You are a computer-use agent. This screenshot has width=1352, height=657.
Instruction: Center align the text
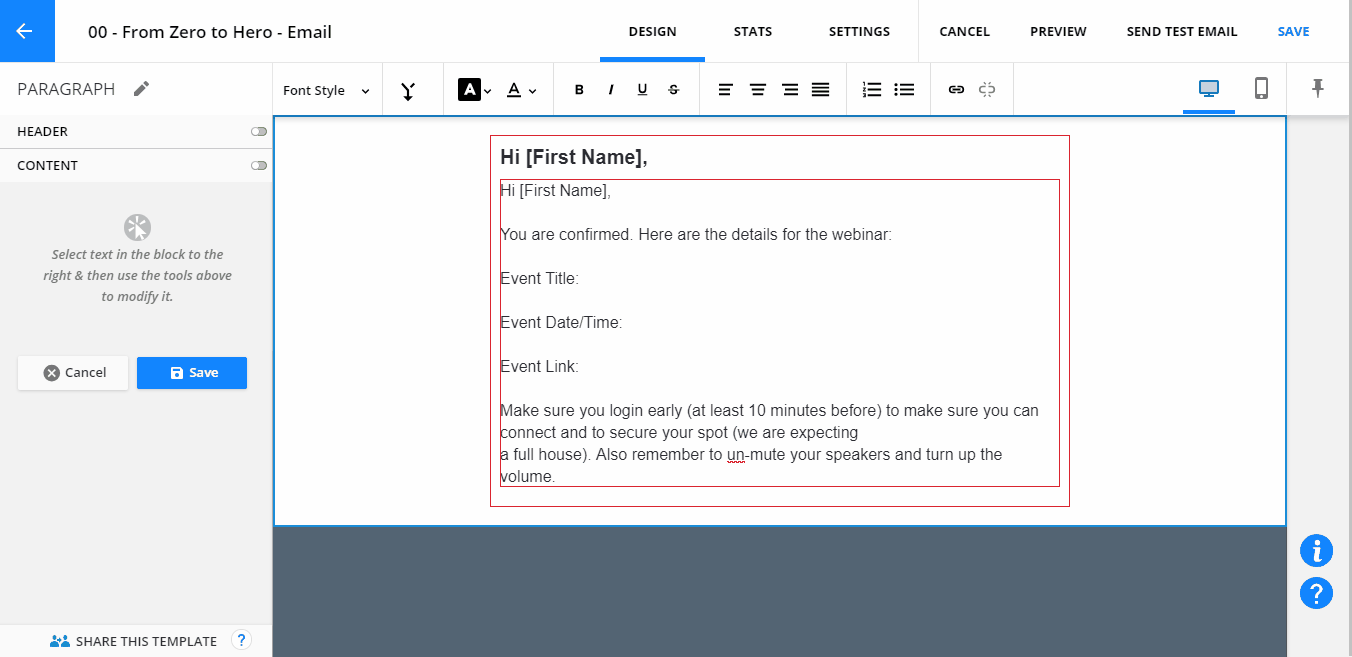pos(758,90)
